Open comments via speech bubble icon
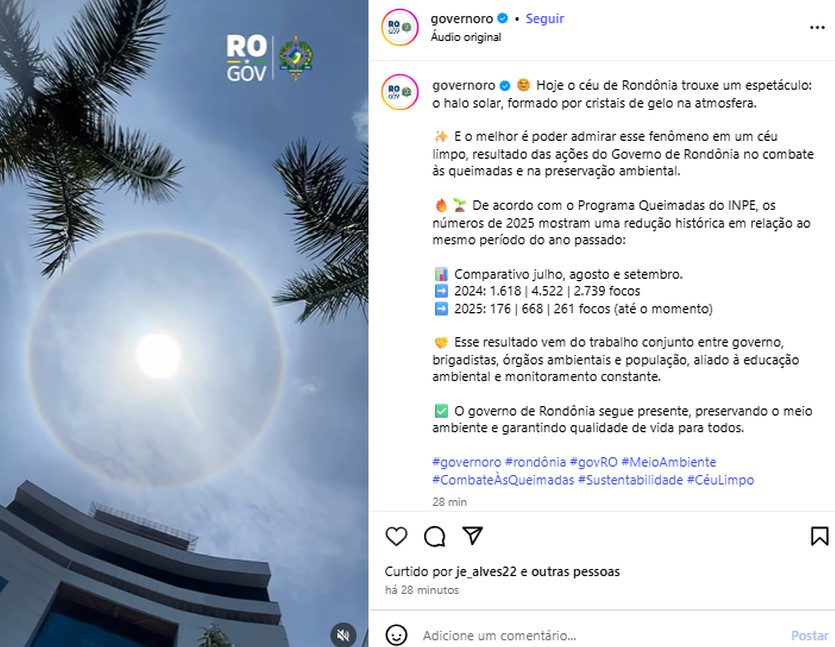Image resolution: width=835 pixels, height=647 pixels. pos(435,536)
